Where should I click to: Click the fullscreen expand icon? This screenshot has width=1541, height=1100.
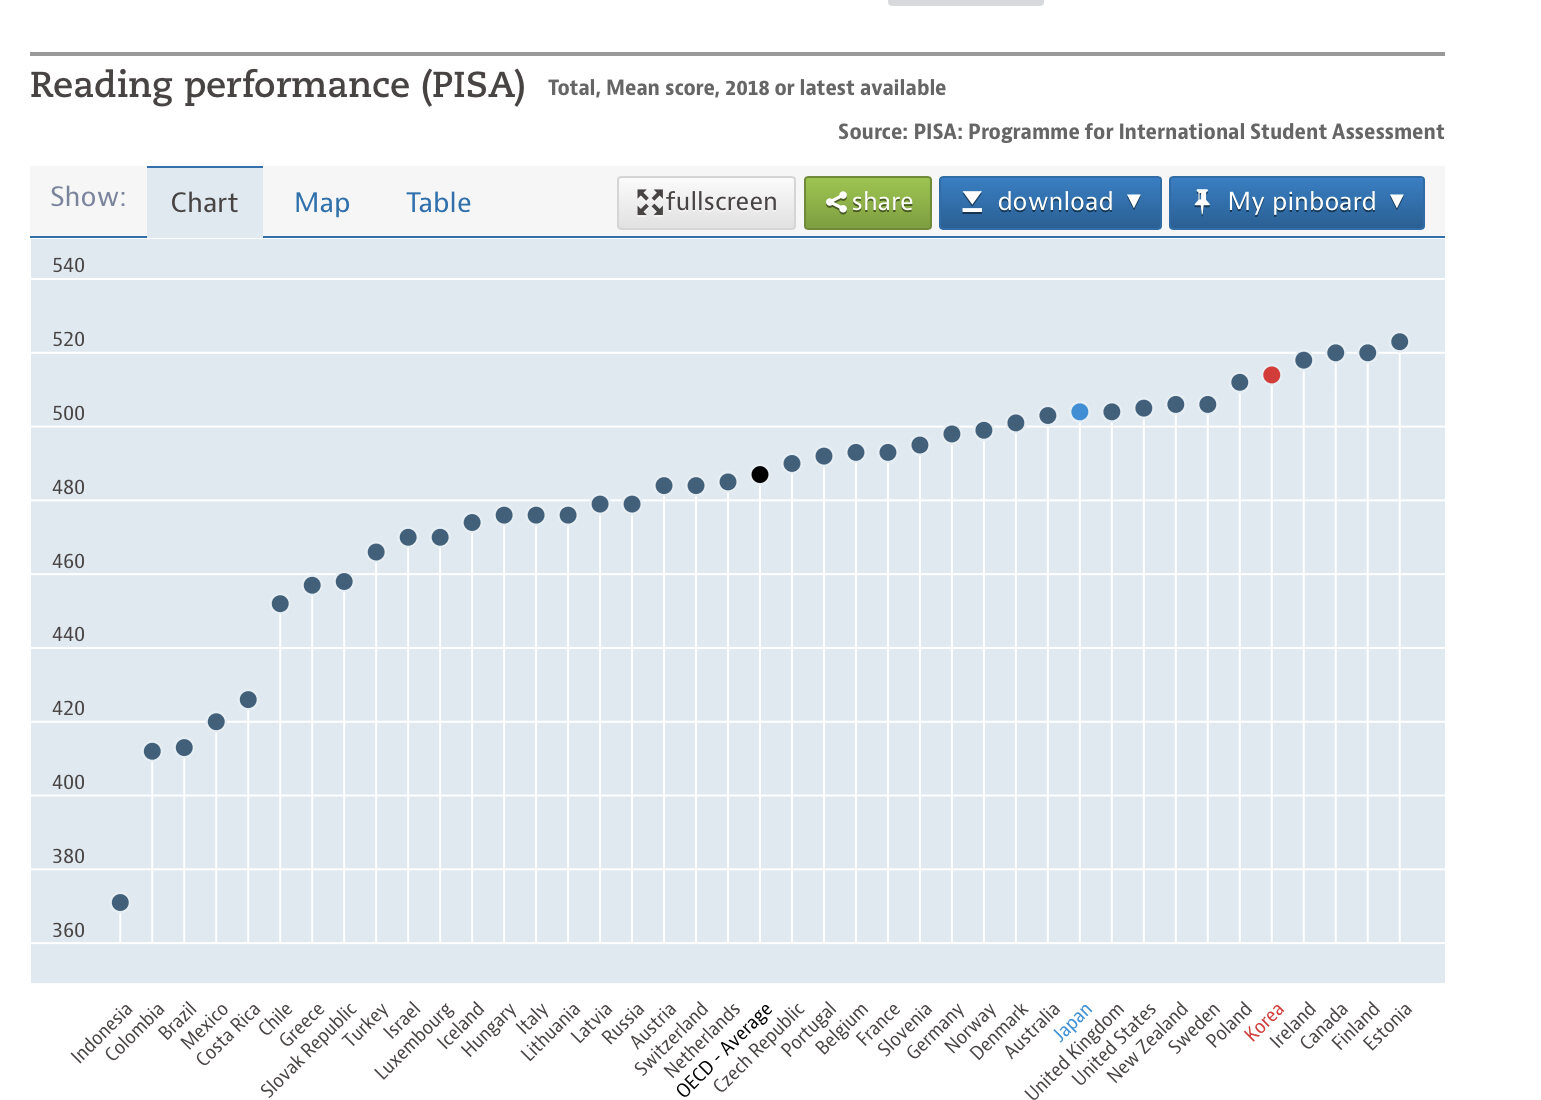pyautogui.click(x=650, y=202)
